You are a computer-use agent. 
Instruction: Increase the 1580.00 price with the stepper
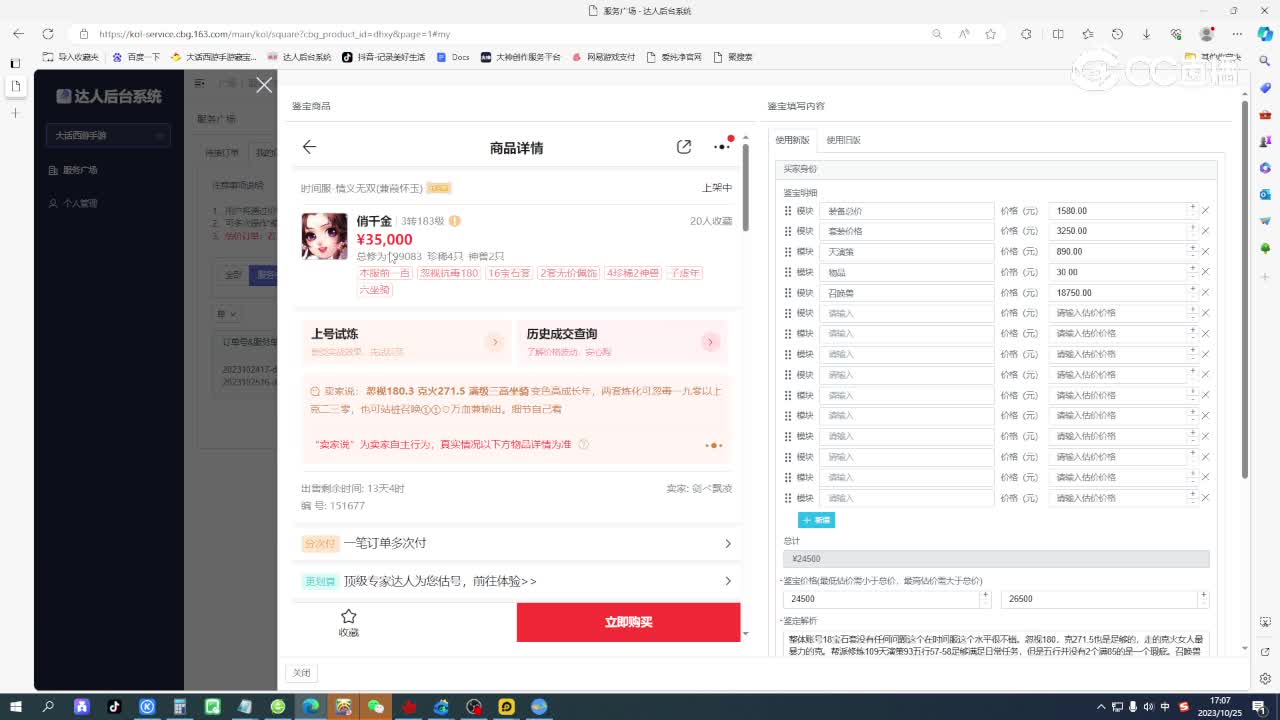coord(1192,207)
